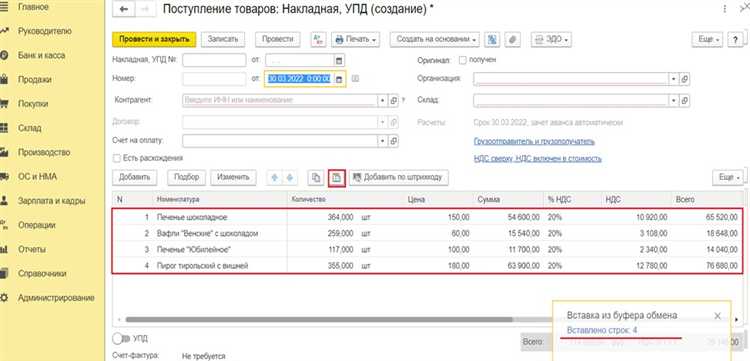This screenshot has height=361, width=750.
Task: Expand the Счет на оплату dropdown arrow
Action: coord(383,141)
